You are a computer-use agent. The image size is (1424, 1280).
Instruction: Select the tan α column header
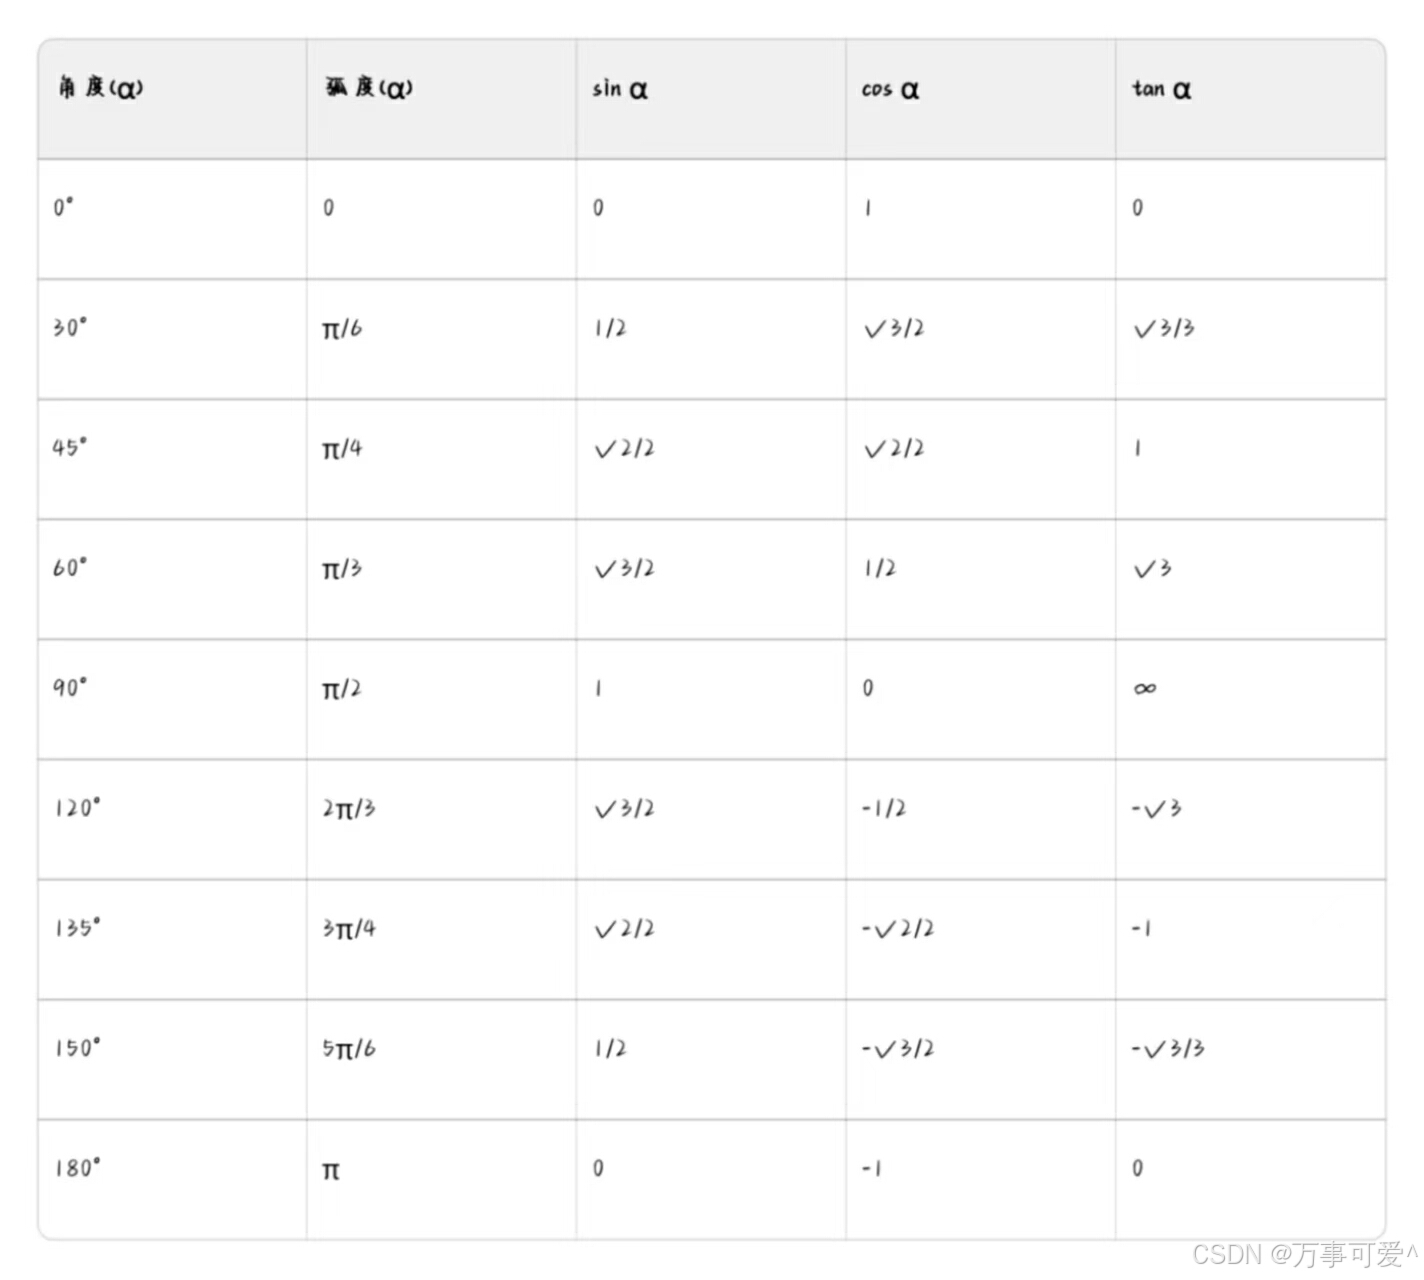coord(1161,89)
